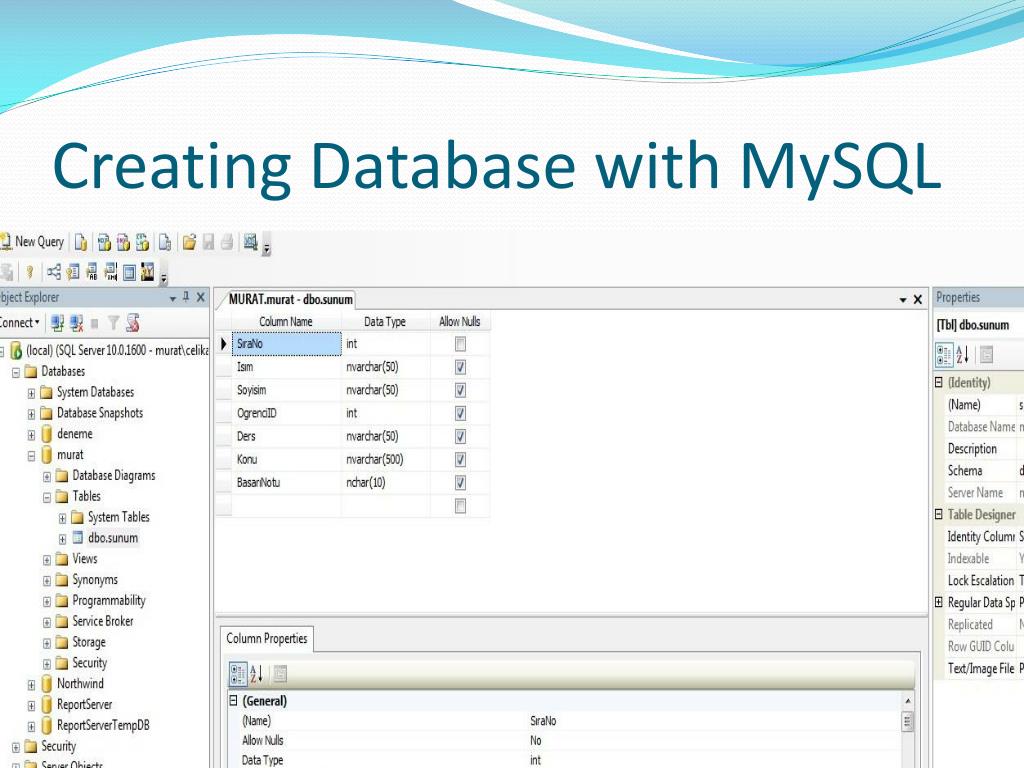Click the Alphabetical sort icon in Column Properties
The height and width of the screenshot is (768, 1024).
pyautogui.click(x=257, y=674)
